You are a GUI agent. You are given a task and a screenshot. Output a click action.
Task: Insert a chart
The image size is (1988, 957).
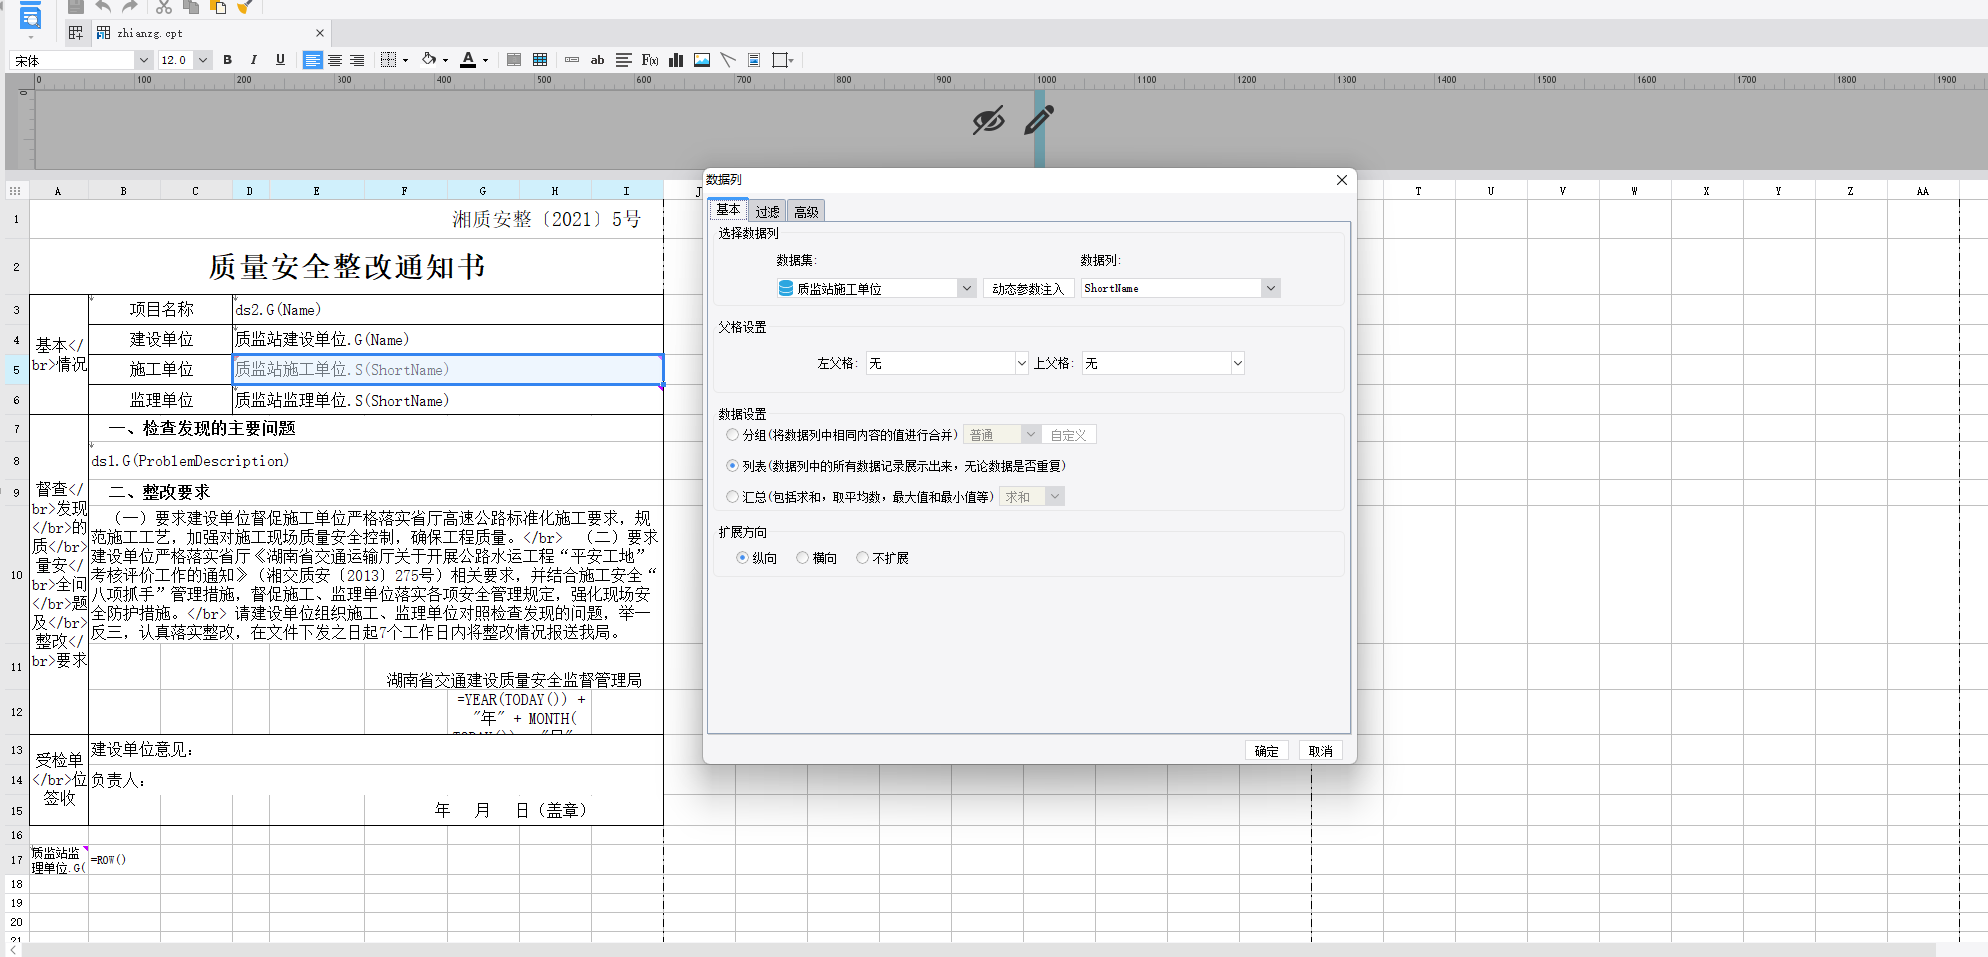pyautogui.click(x=676, y=60)
